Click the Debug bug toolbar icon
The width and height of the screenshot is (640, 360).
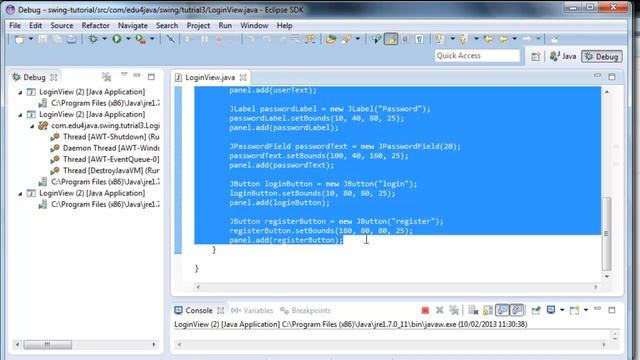pos(93,39)
